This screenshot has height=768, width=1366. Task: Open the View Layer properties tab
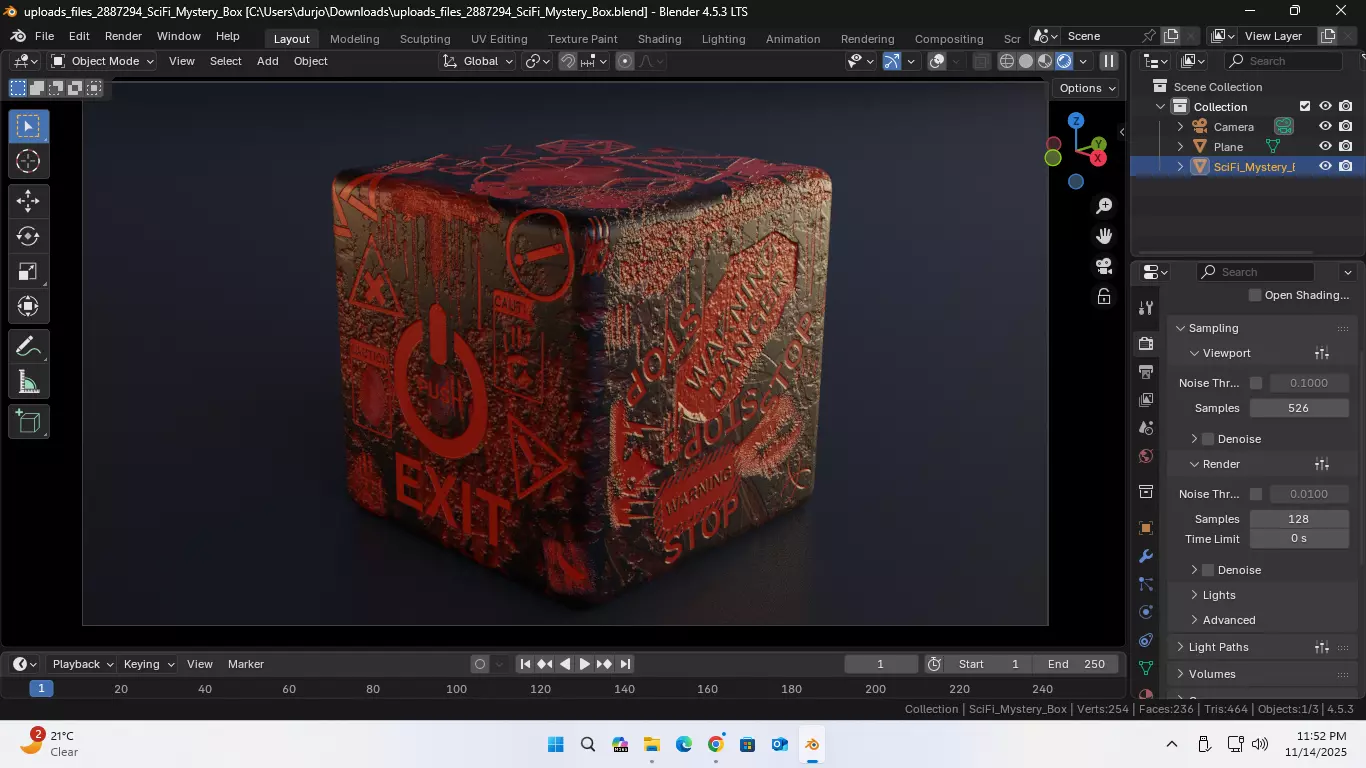(x=1146, y=400)
